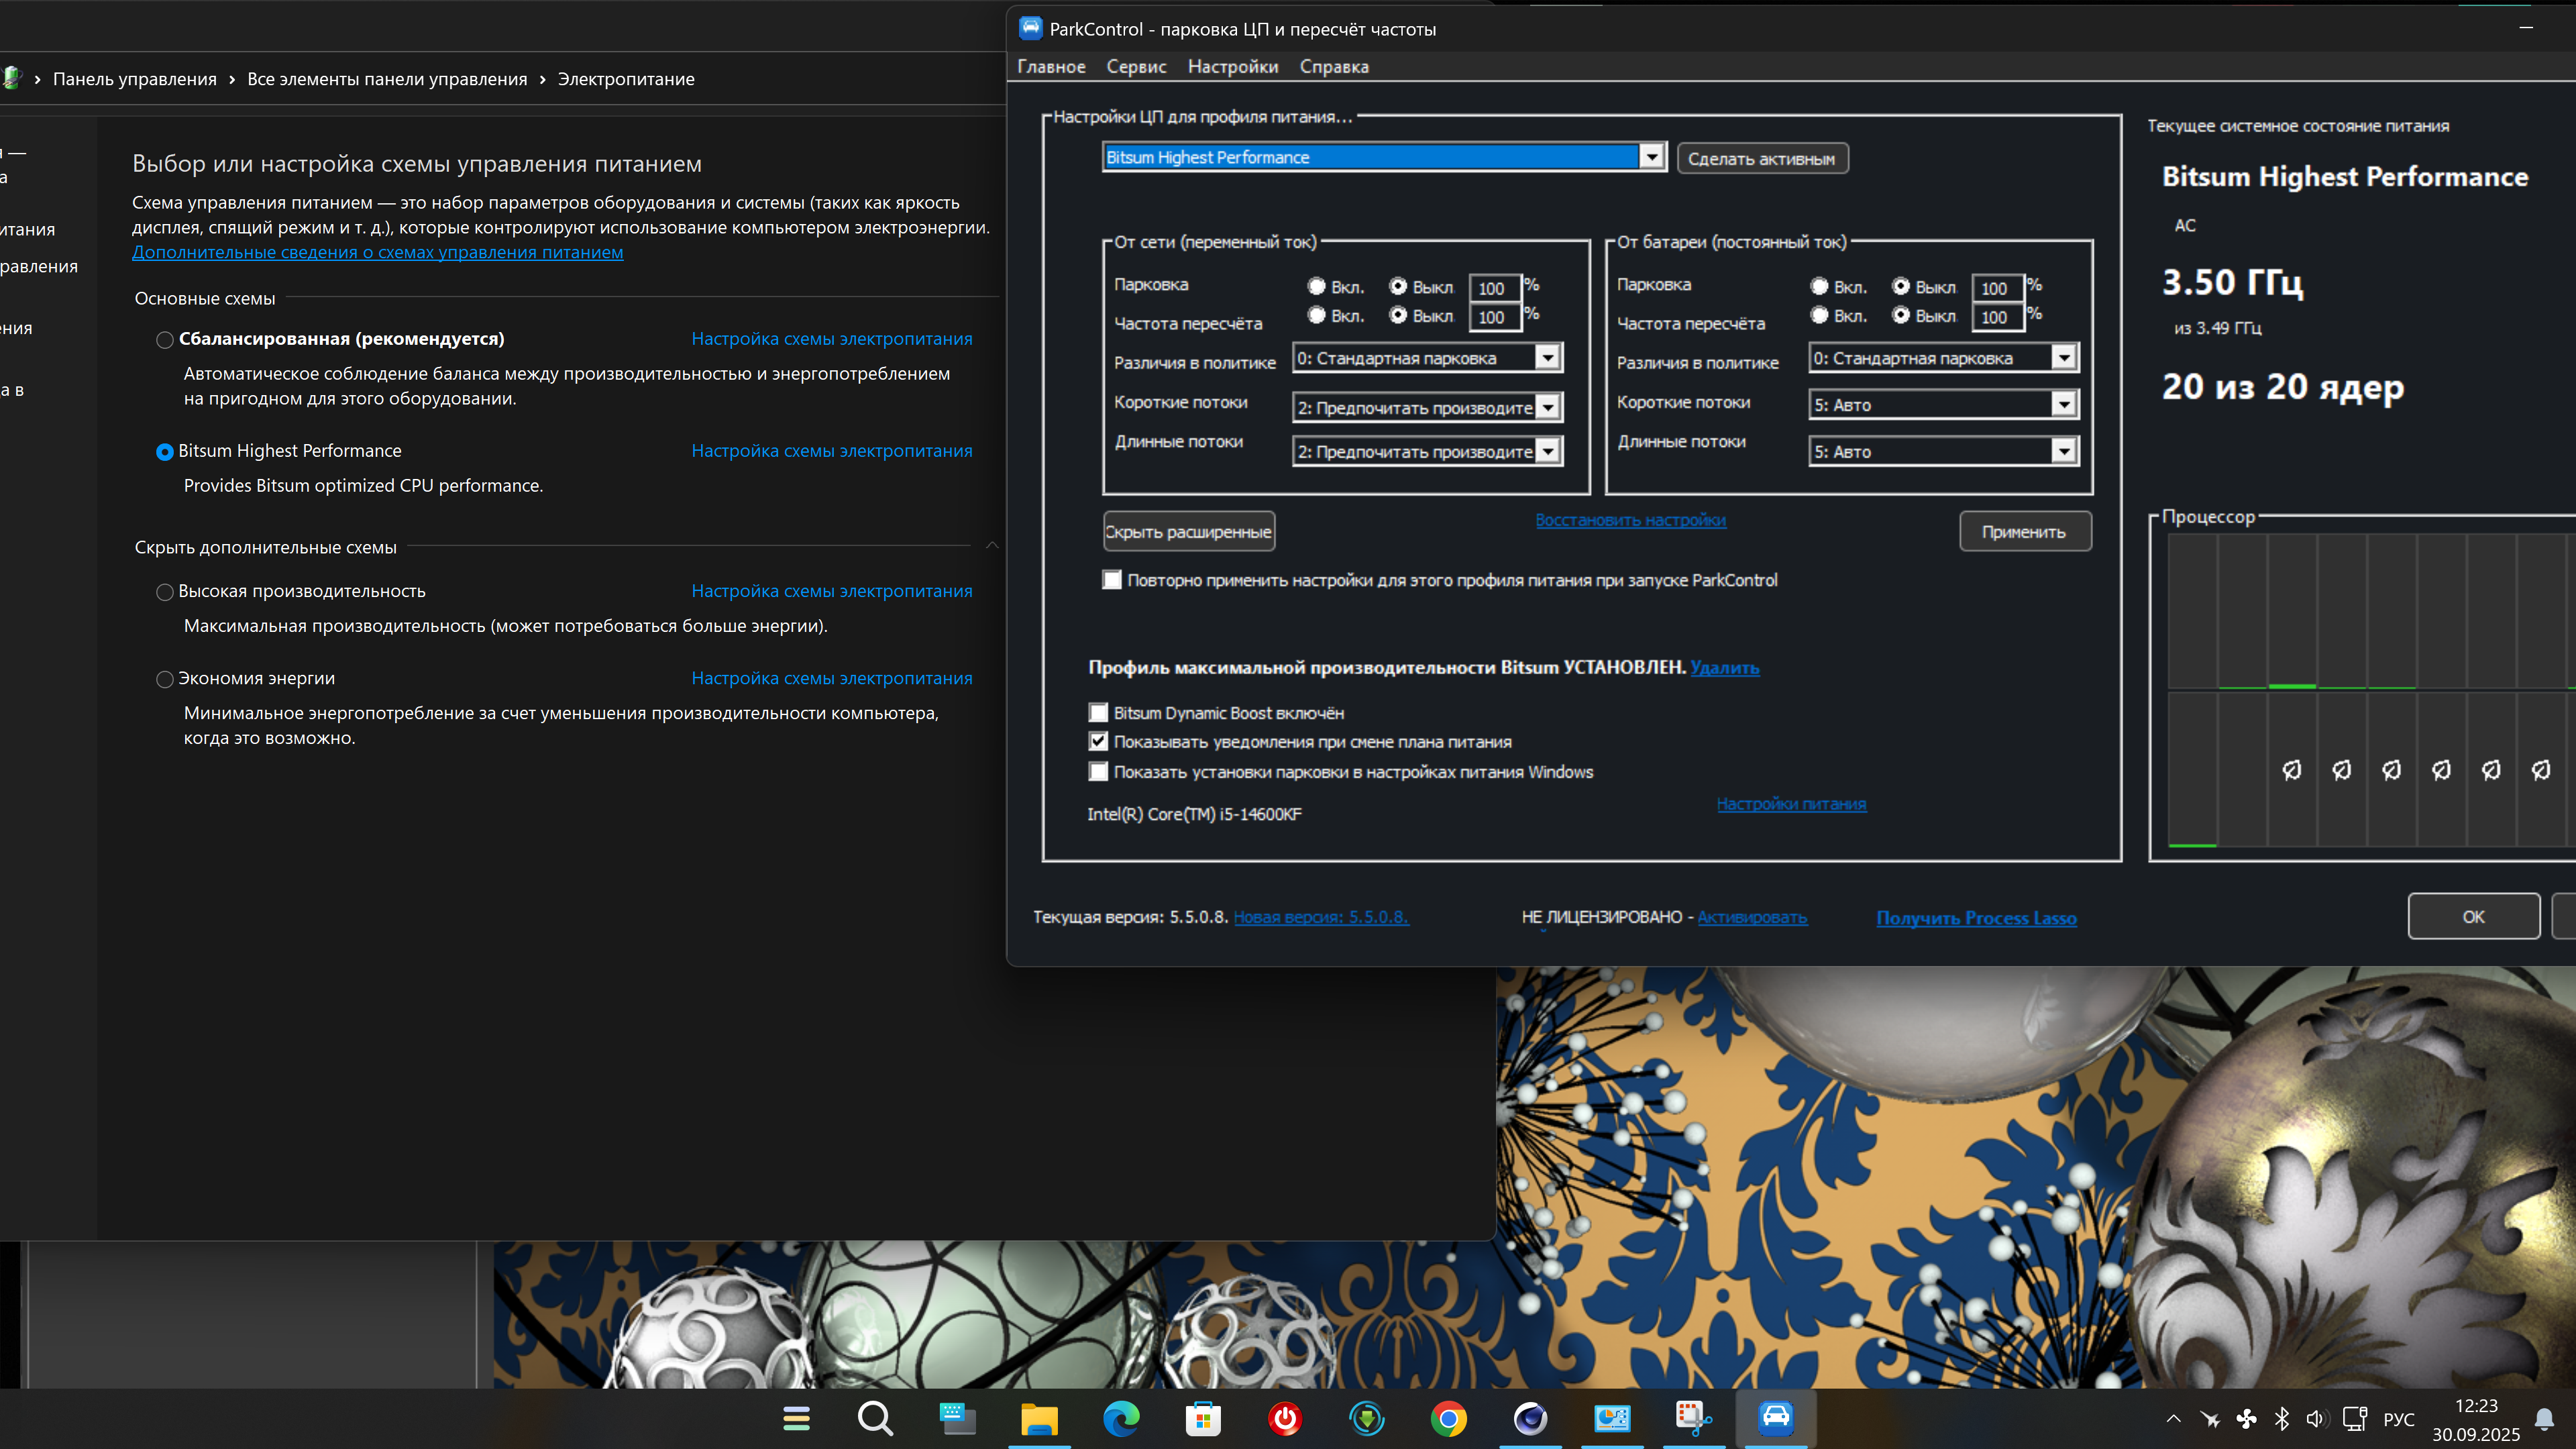Open Google Chrome from the taskbar

click(1448, 1418)
